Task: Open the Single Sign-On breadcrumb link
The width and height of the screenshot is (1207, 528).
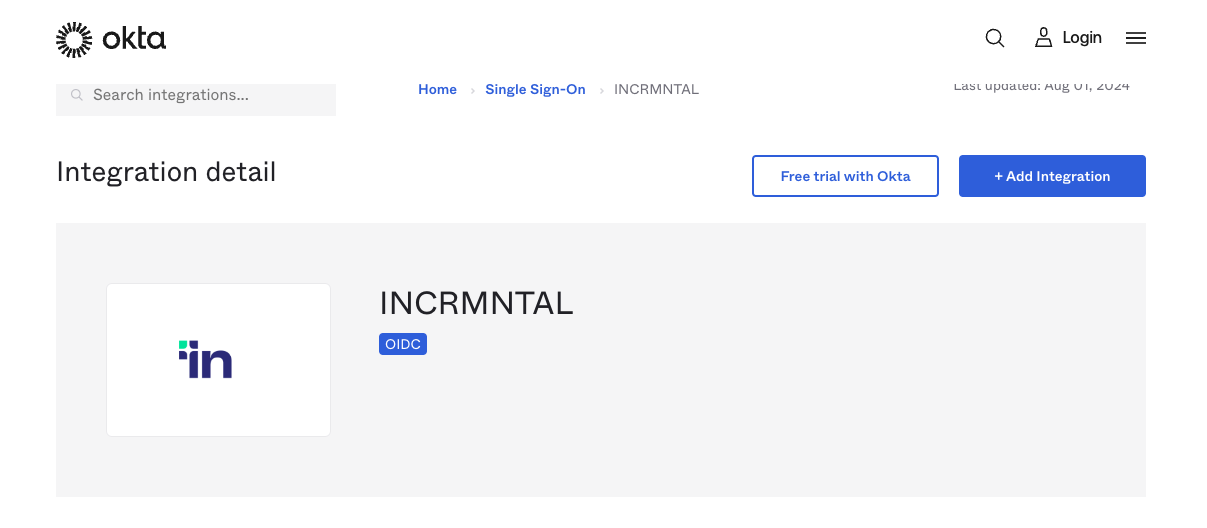Action: click(x=535, y=90)
